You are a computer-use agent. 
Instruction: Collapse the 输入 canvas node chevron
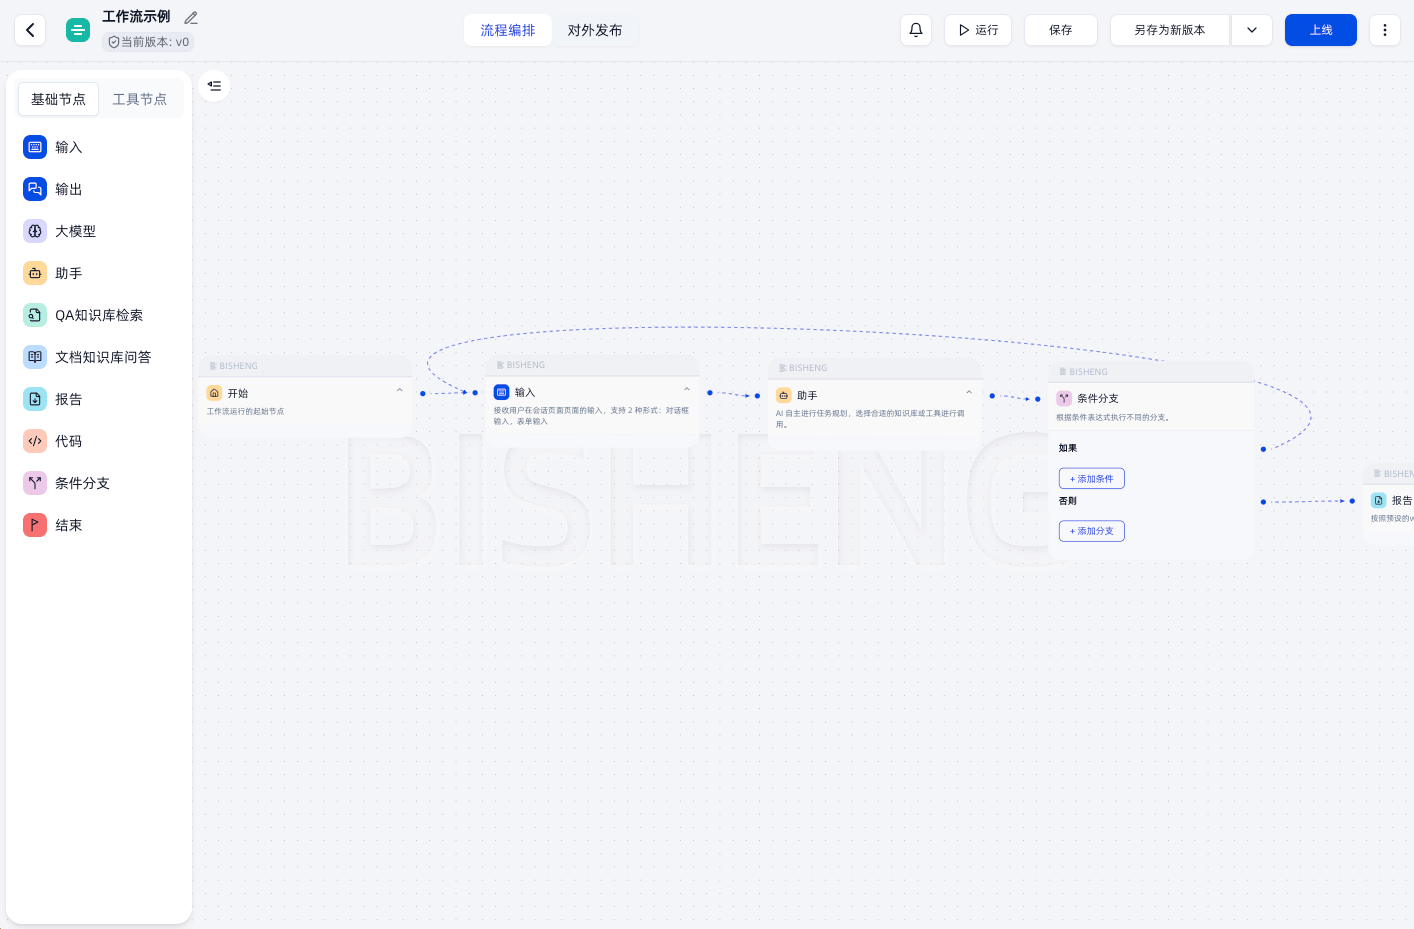point(687,390)
